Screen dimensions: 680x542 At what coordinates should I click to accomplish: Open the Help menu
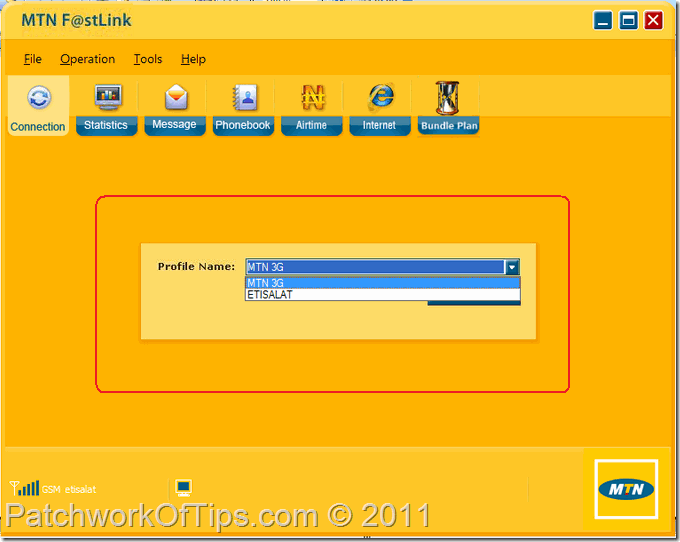193,59
